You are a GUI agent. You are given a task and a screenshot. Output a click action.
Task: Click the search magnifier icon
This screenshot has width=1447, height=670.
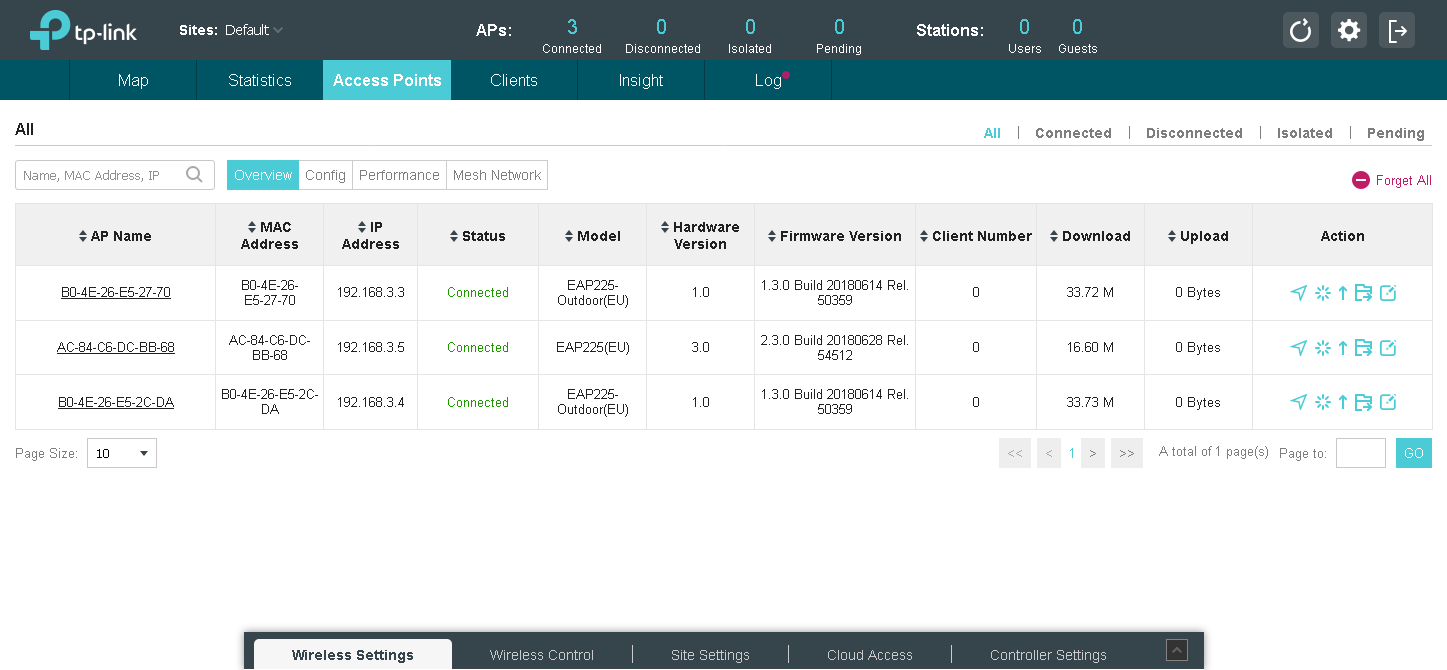point(195,175)
